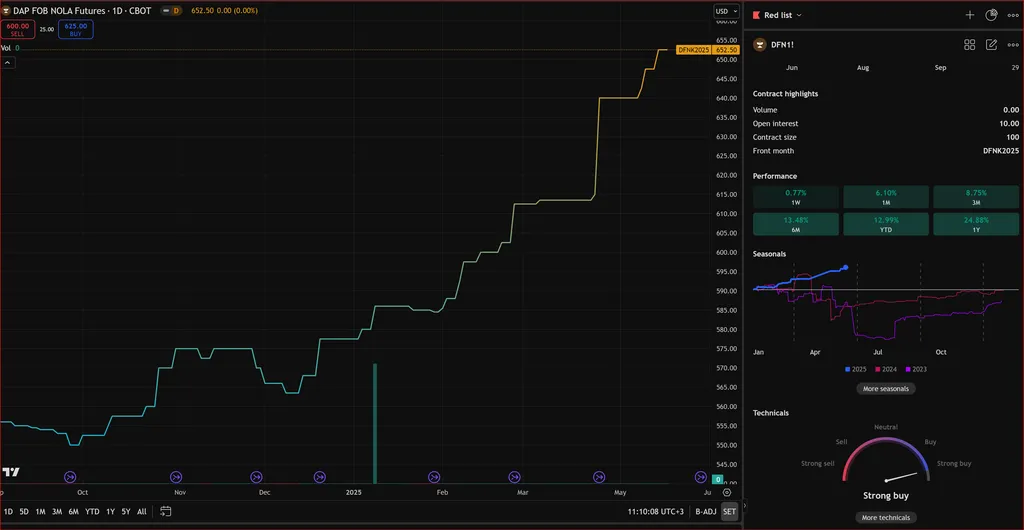The height and width of the screenshot is (530, 1024).
Task: Click the 1Y performance tile 24.88%
Action: (976, 224)
